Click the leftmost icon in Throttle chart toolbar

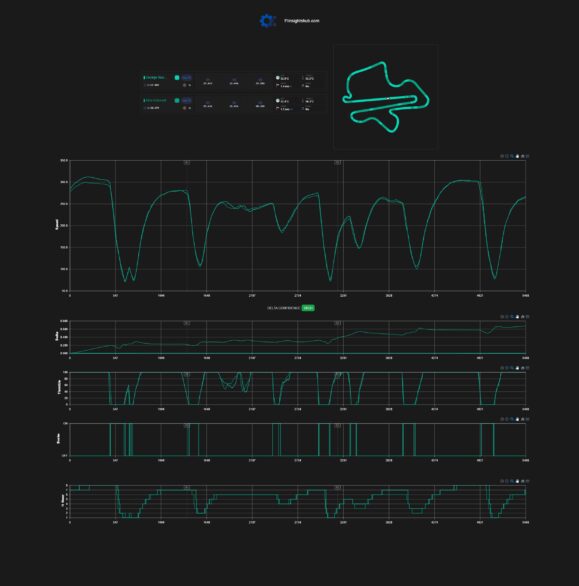coord(502,368)
